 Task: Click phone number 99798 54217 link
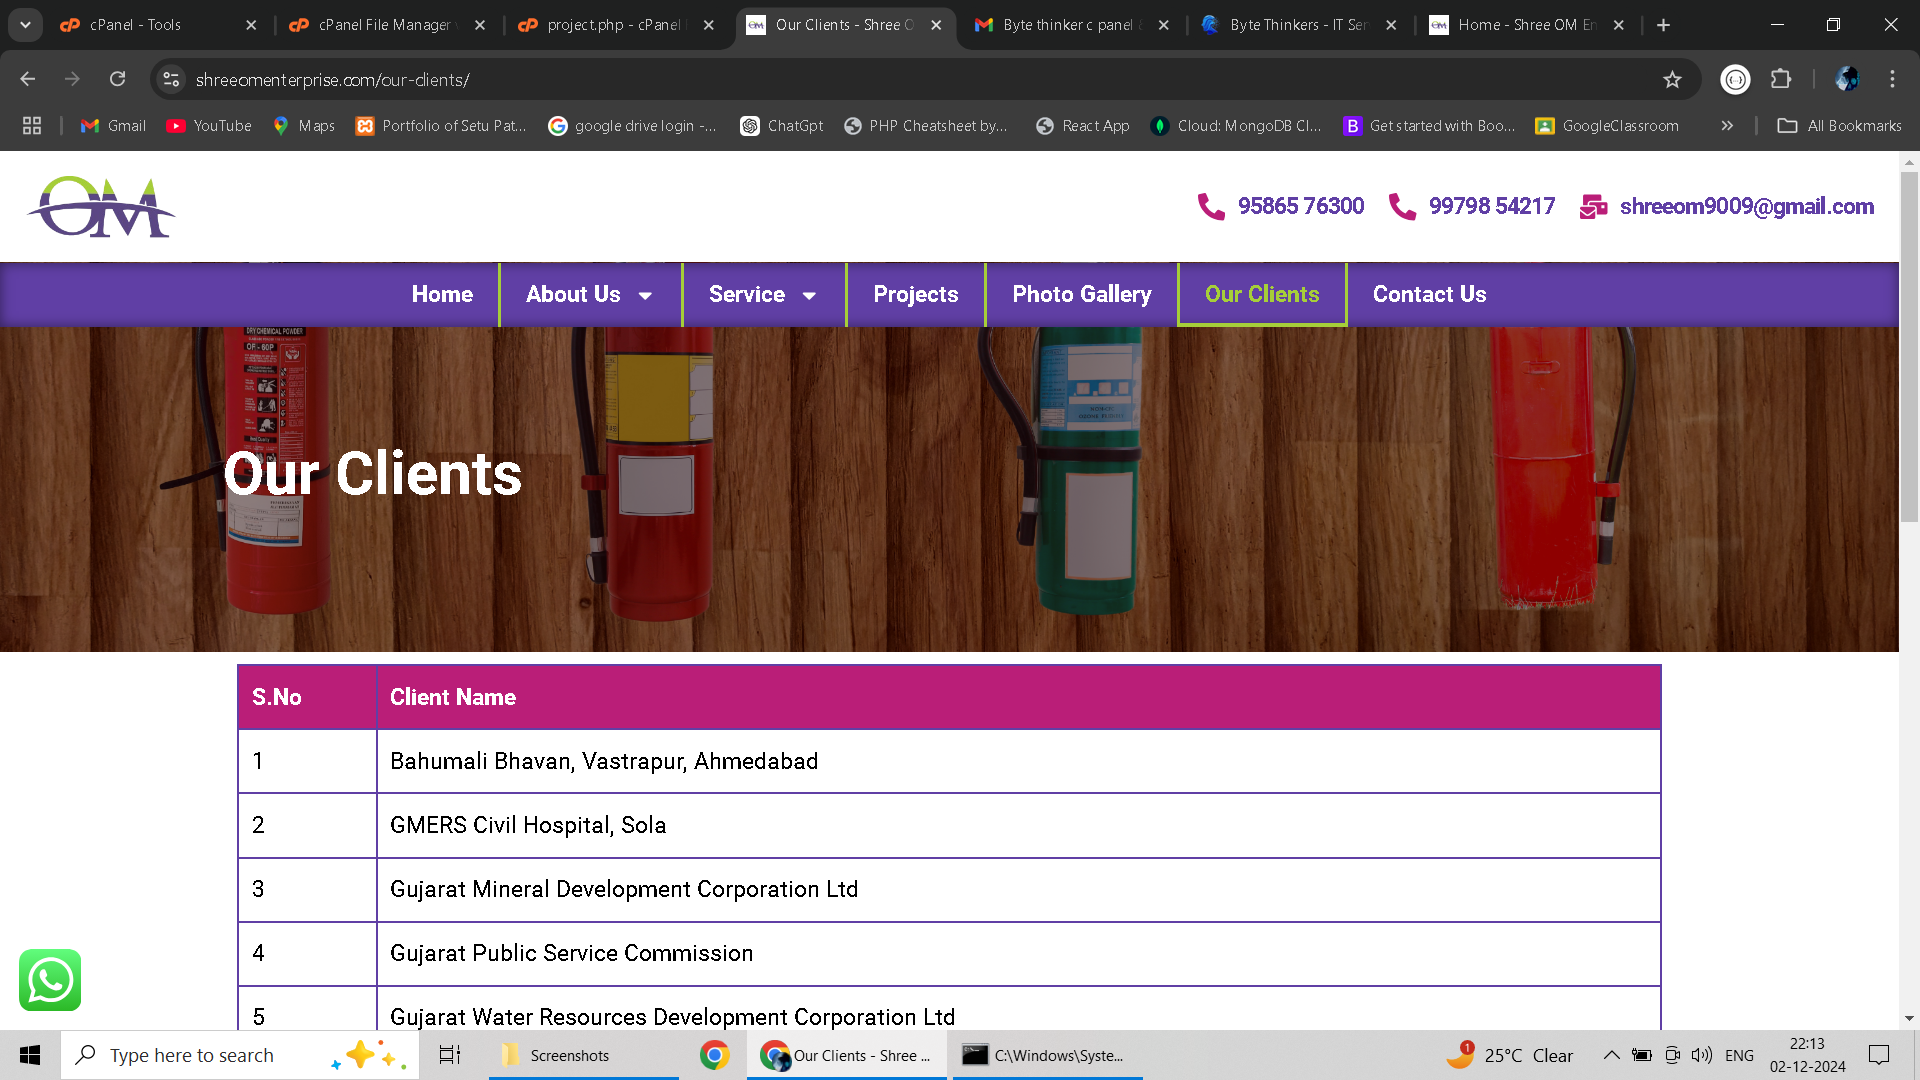pos(1491,207)
